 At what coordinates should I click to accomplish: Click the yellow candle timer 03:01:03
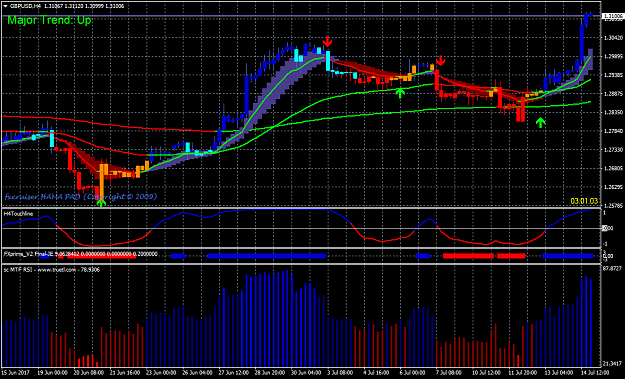(x=584, y=201)
